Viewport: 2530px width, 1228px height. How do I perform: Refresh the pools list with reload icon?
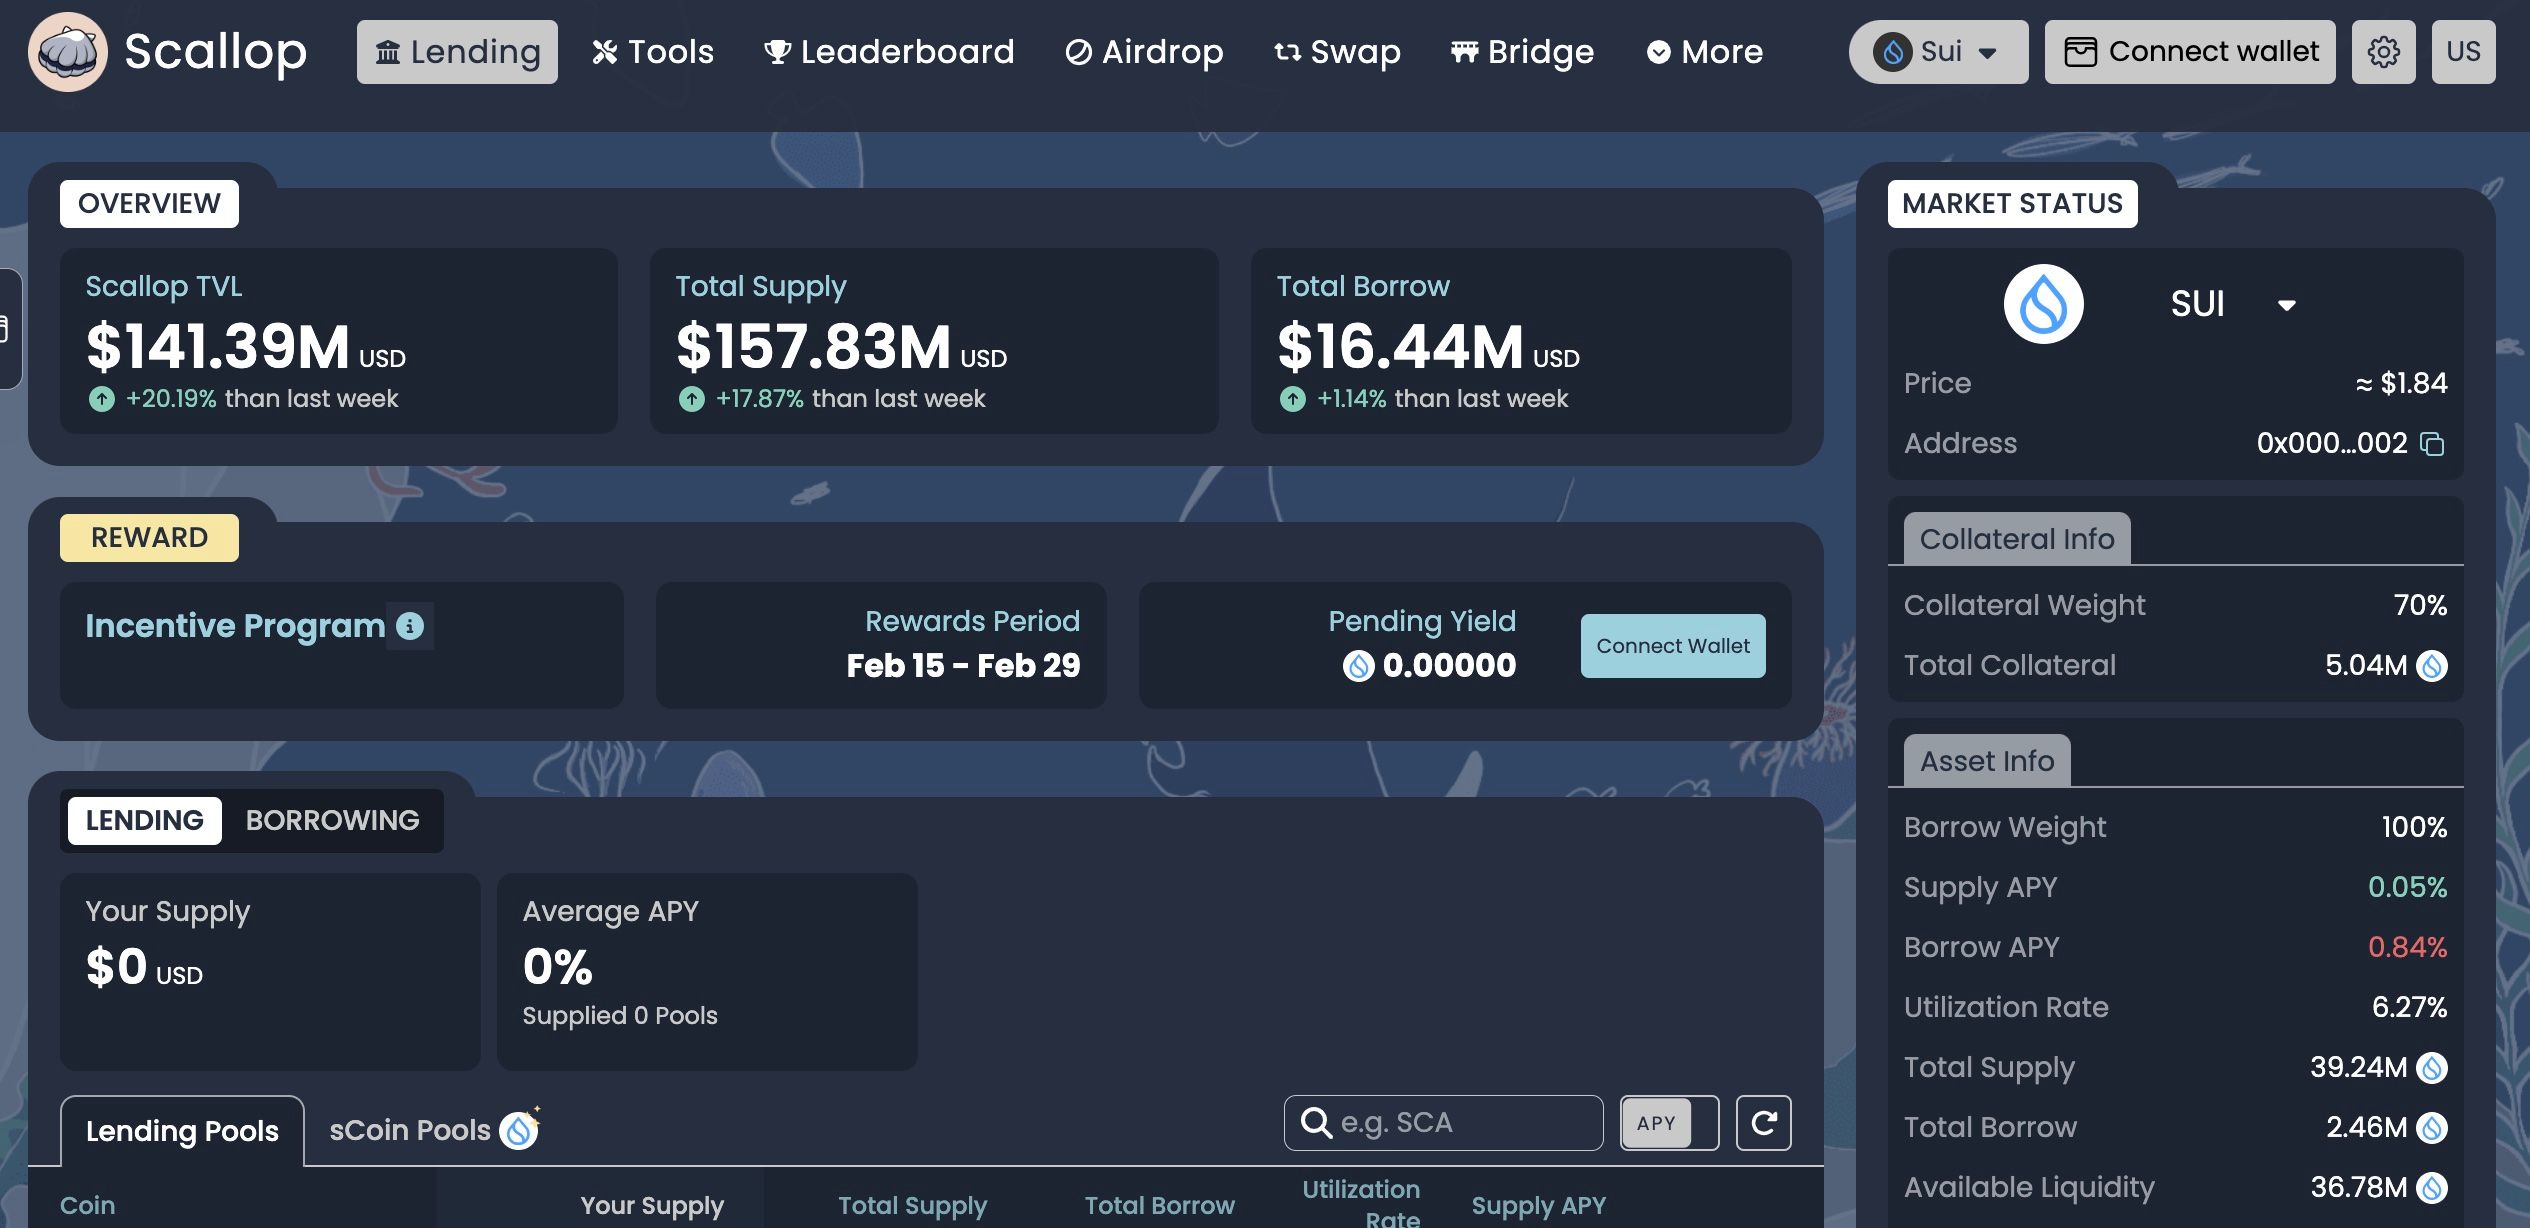tap(1763, 1123)
